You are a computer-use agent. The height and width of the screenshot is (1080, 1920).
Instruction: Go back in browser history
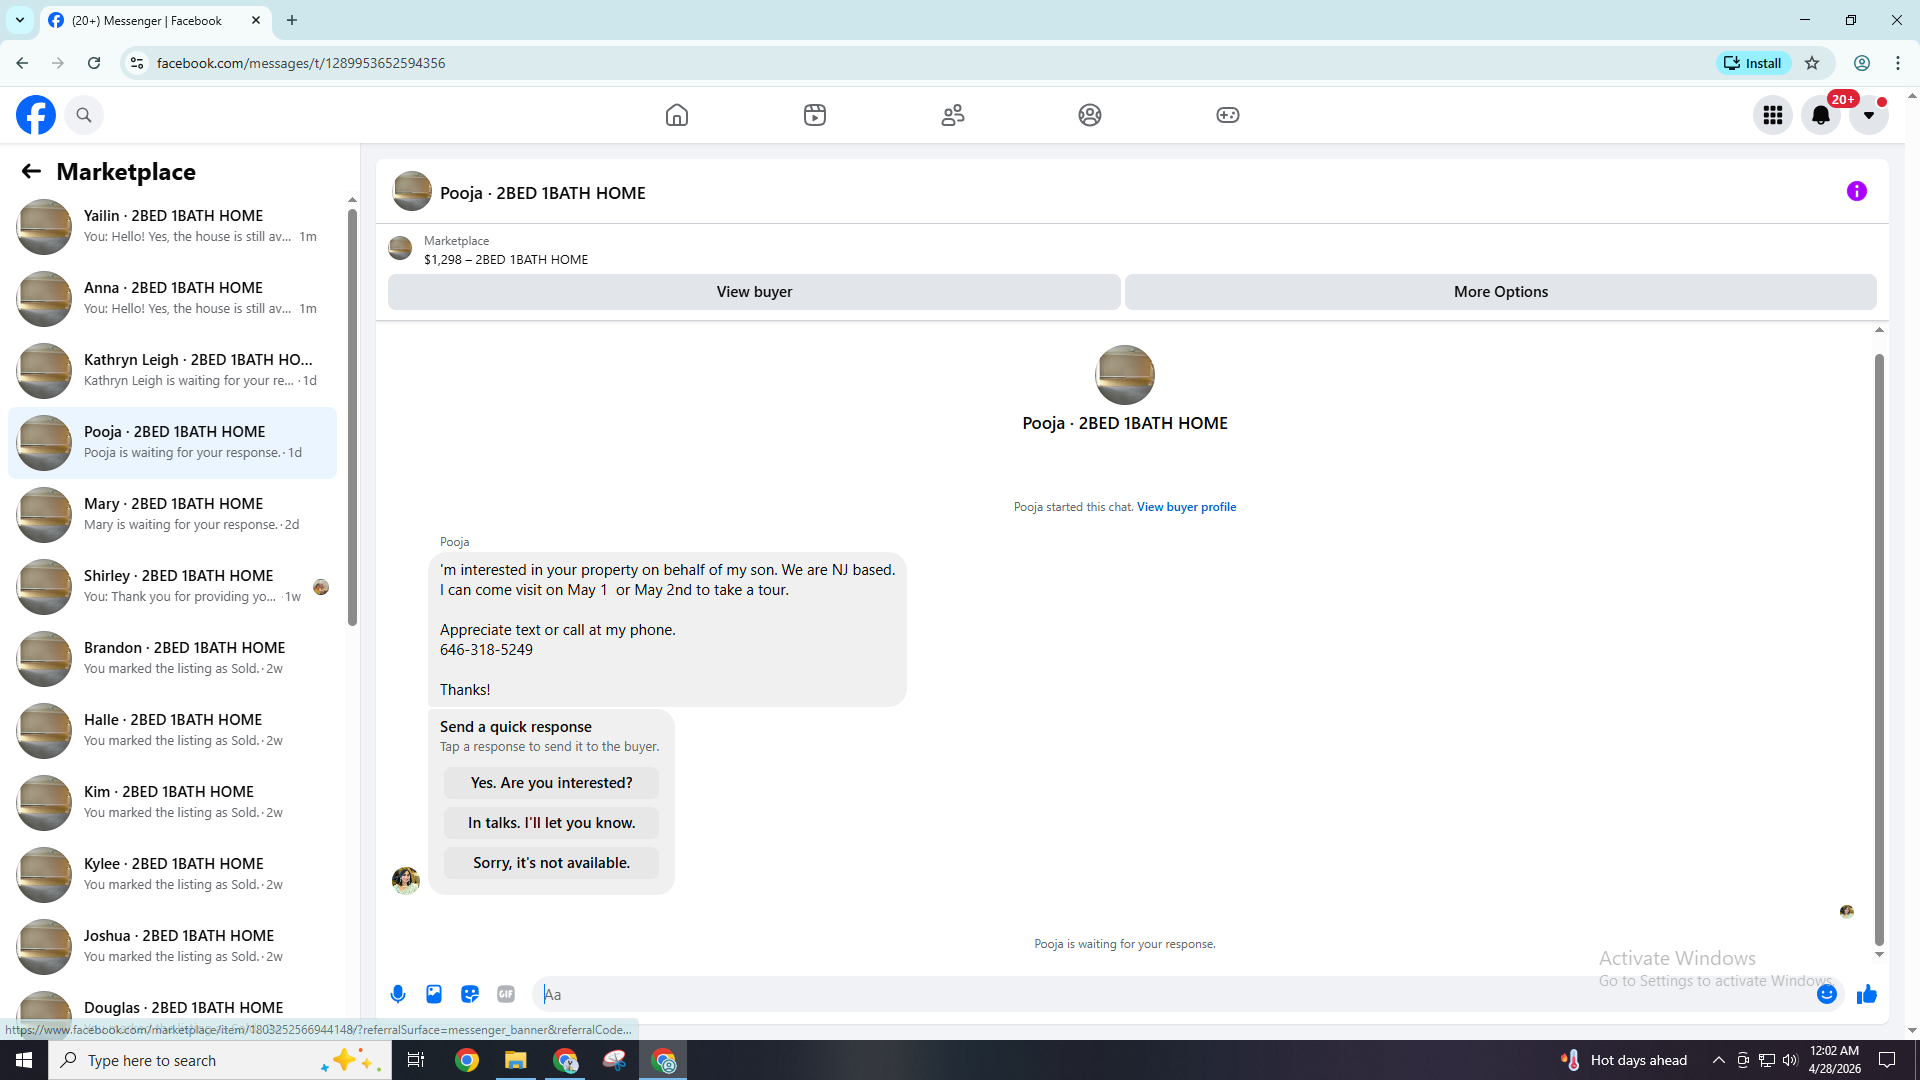click(x=22, y=63)
